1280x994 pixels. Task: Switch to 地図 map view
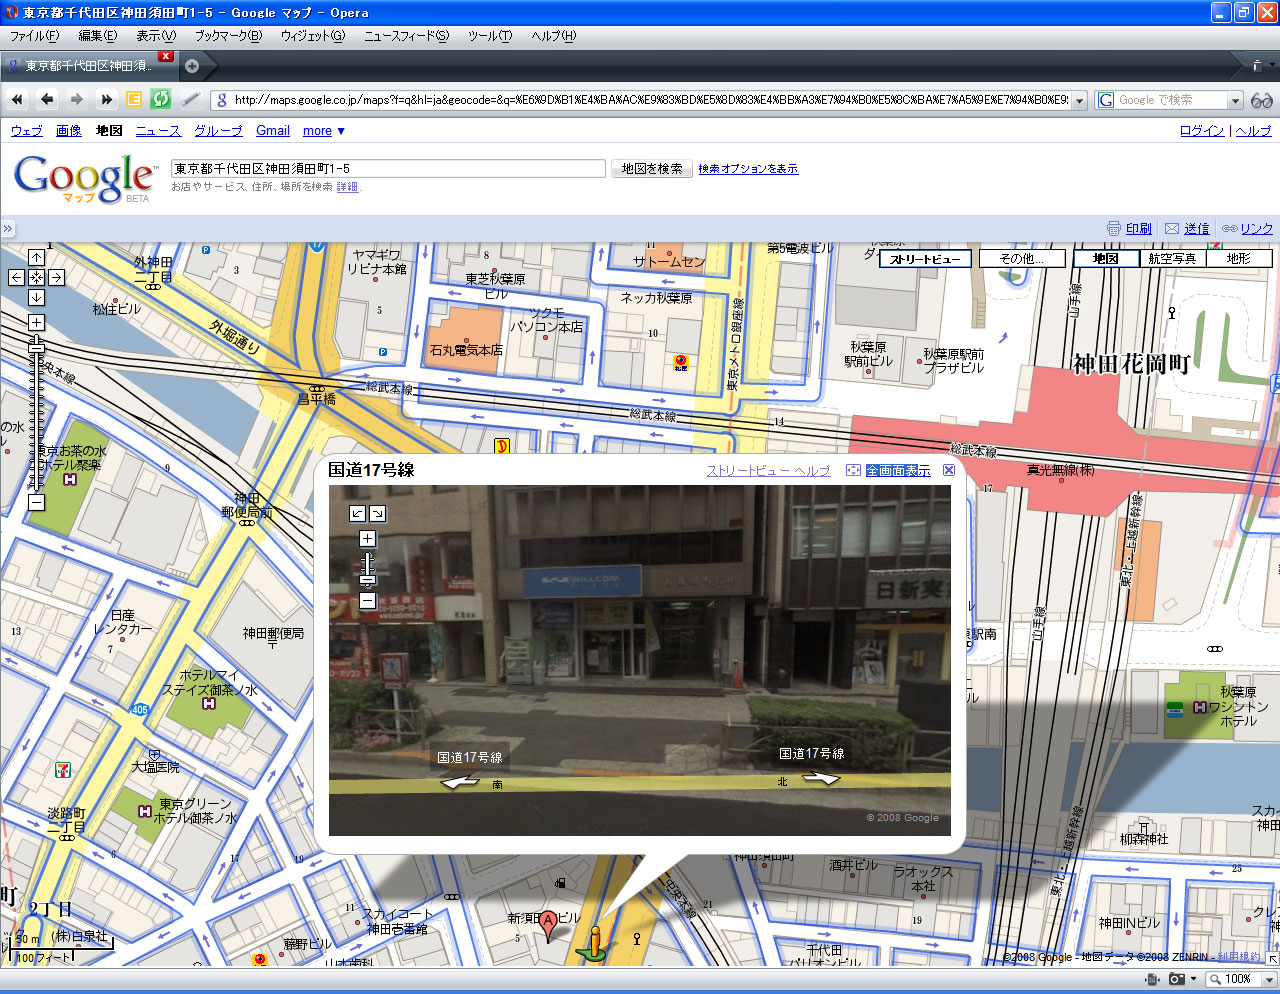[1106, 258]
